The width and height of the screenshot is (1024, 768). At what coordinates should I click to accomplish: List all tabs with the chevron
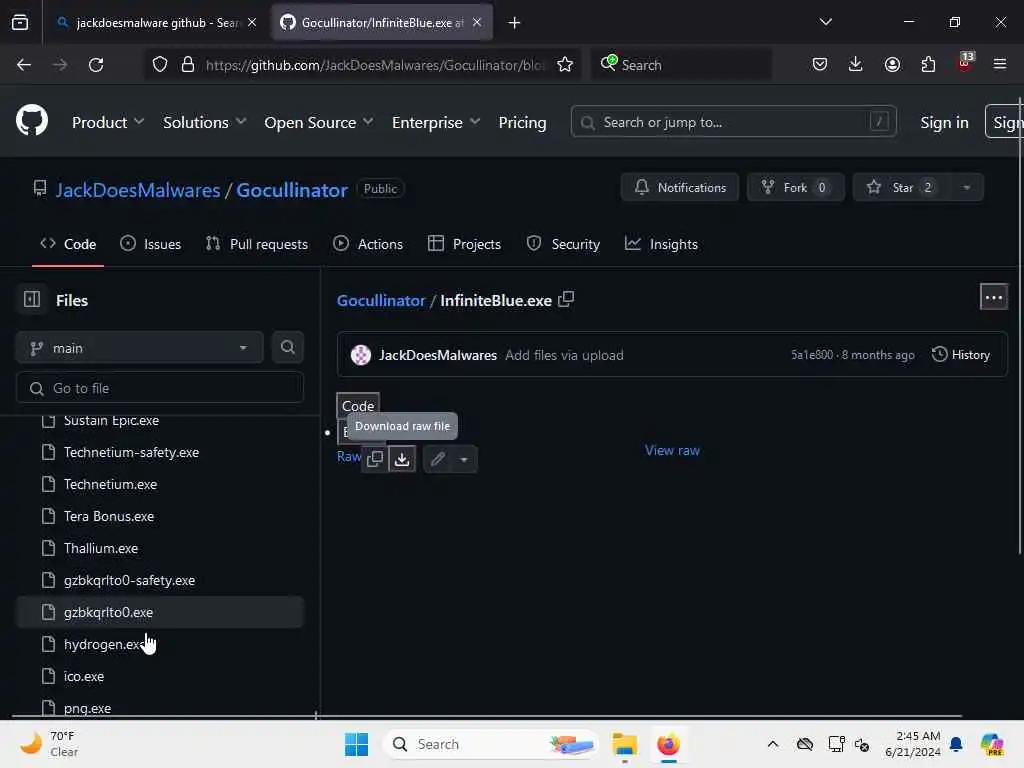click(x=825, y=23)
